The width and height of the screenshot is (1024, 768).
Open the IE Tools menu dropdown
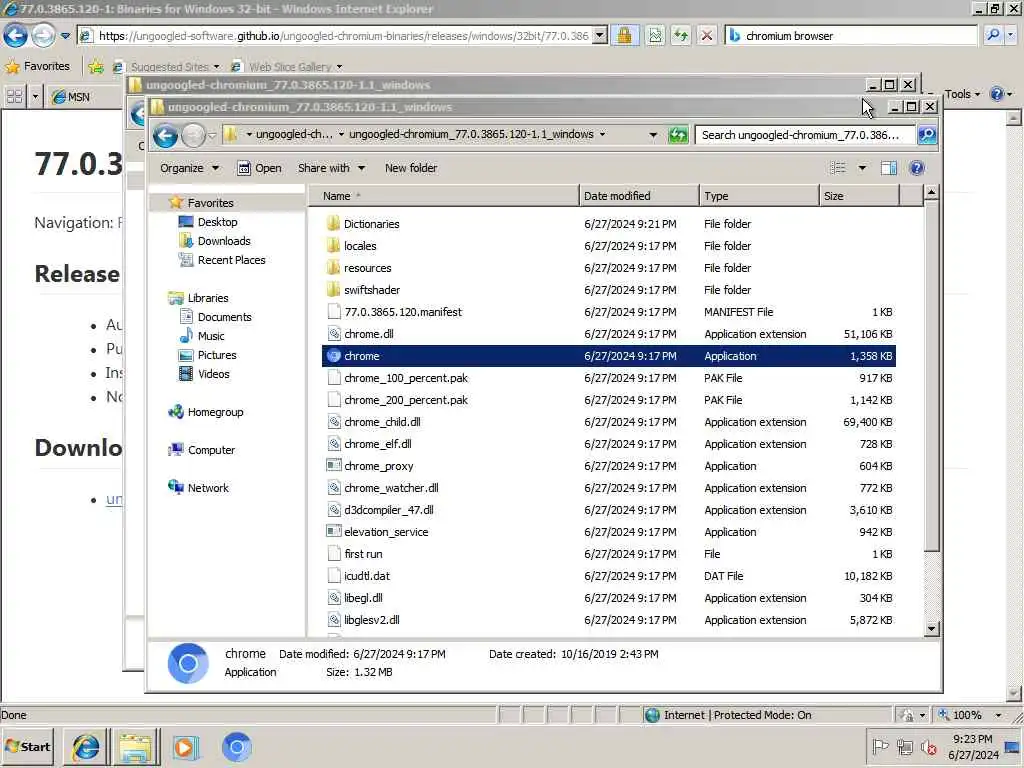tap(963, 94)
